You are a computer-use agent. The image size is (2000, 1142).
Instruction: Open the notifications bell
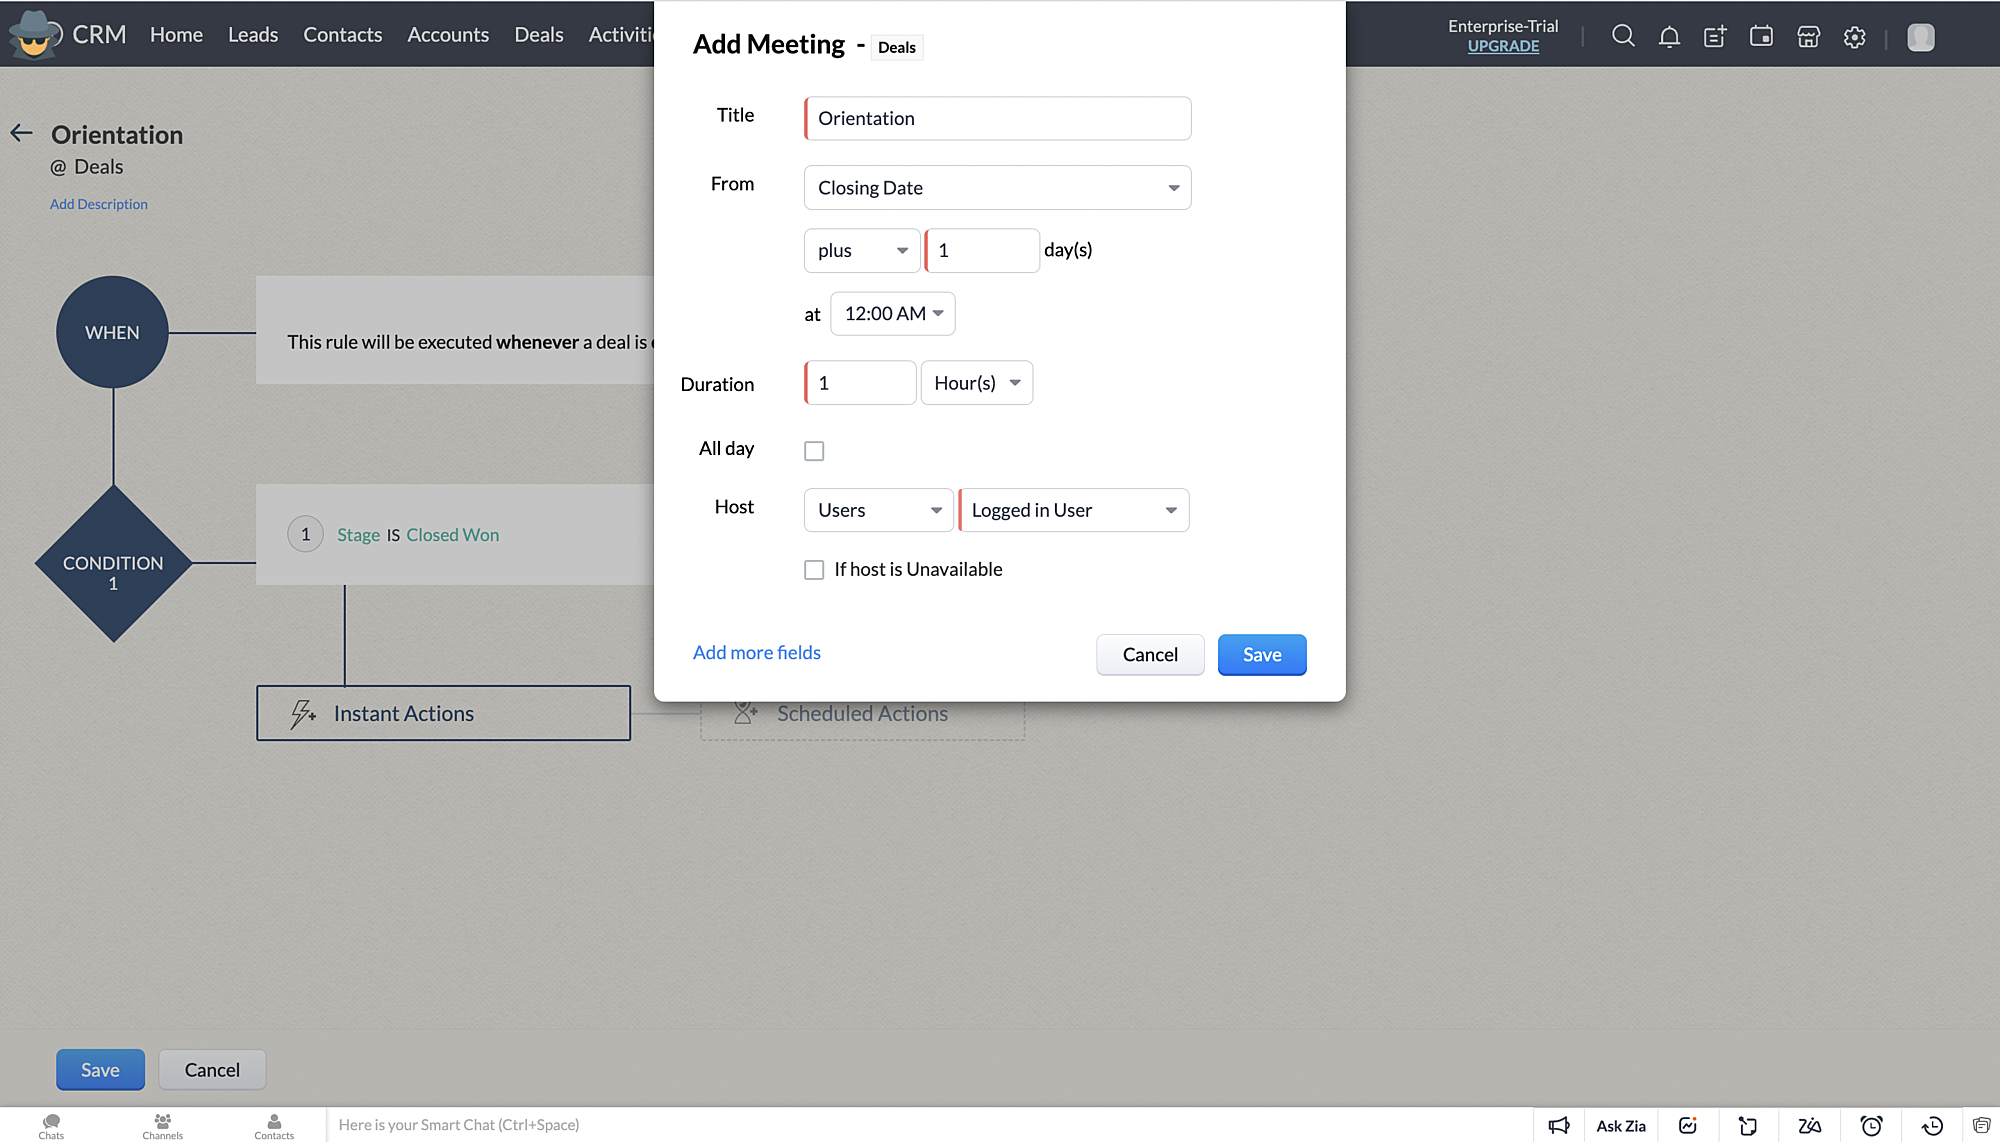pyautogui.click(x=1669, y=37)
